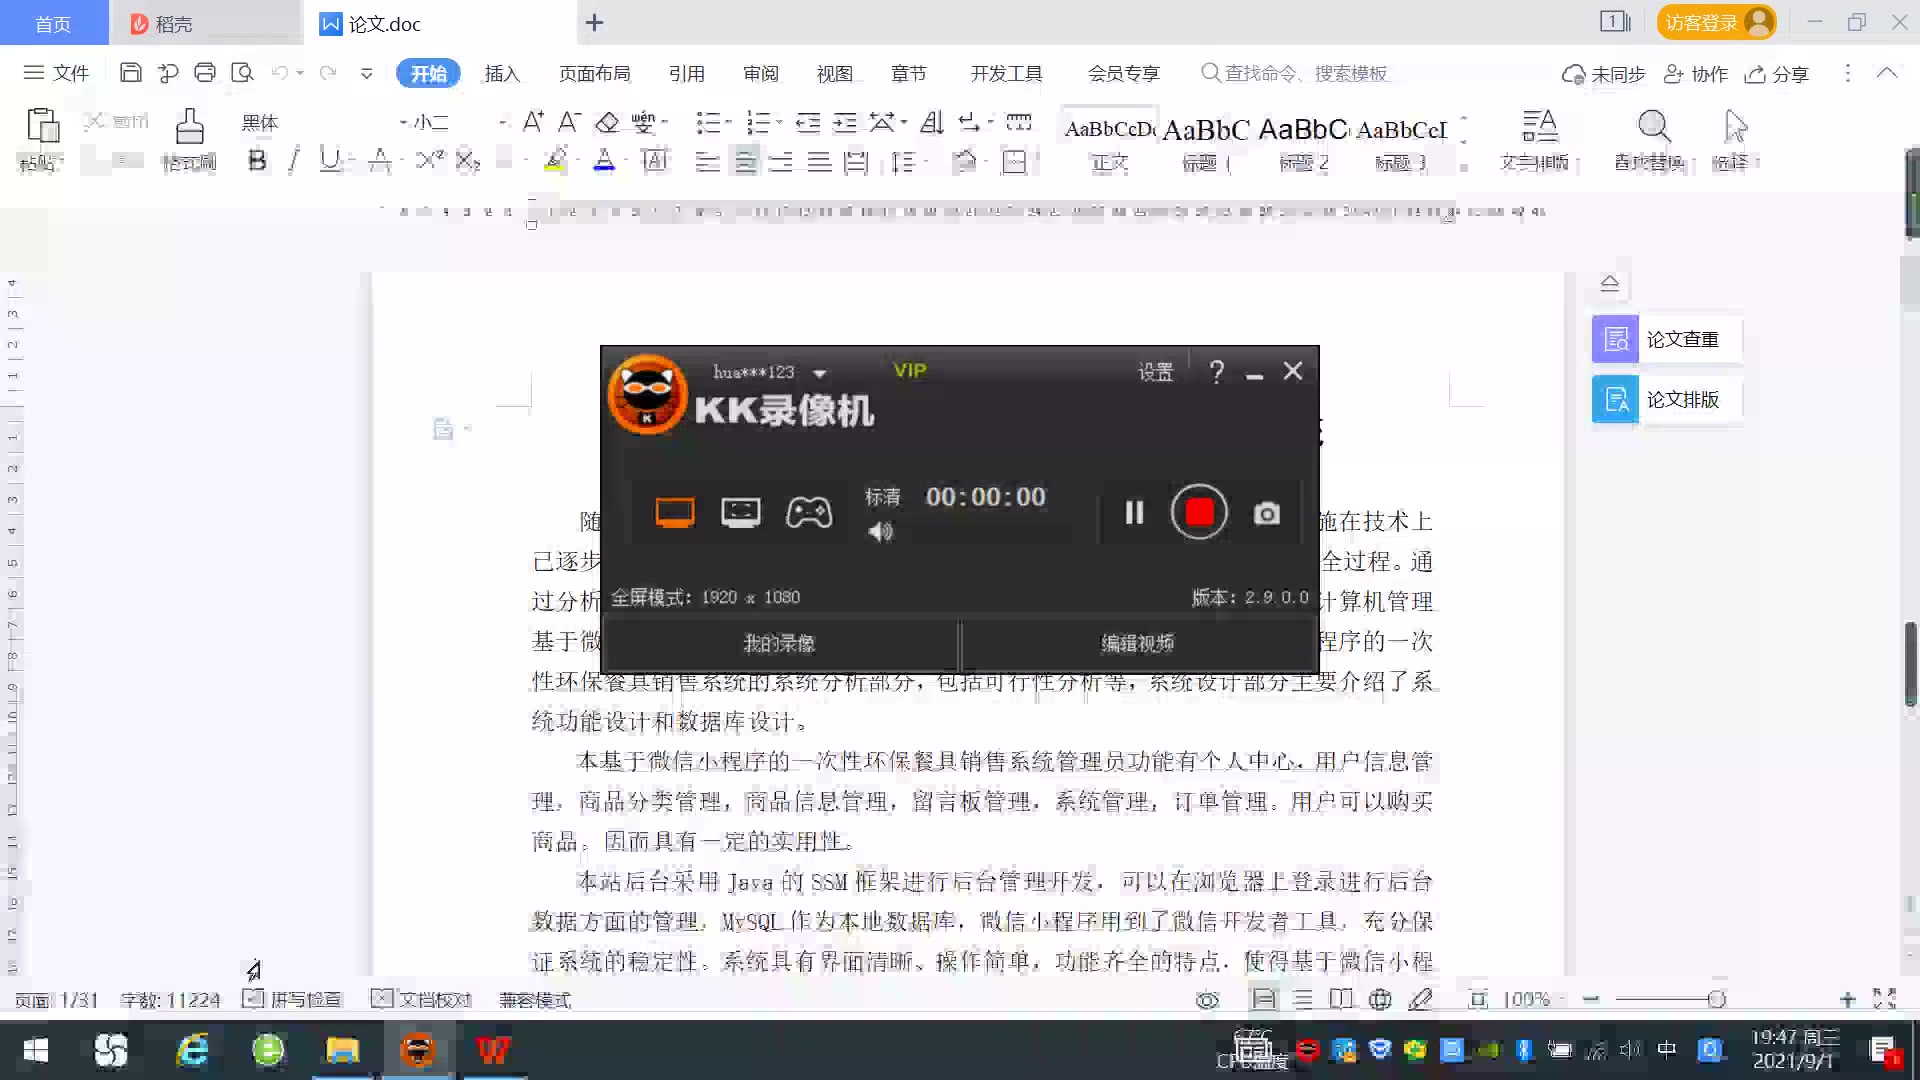Image resolution: width=1920 pixels, height=1080 pixels.
Task: Click the text highlight color swatch
Action: click(556, 160)
